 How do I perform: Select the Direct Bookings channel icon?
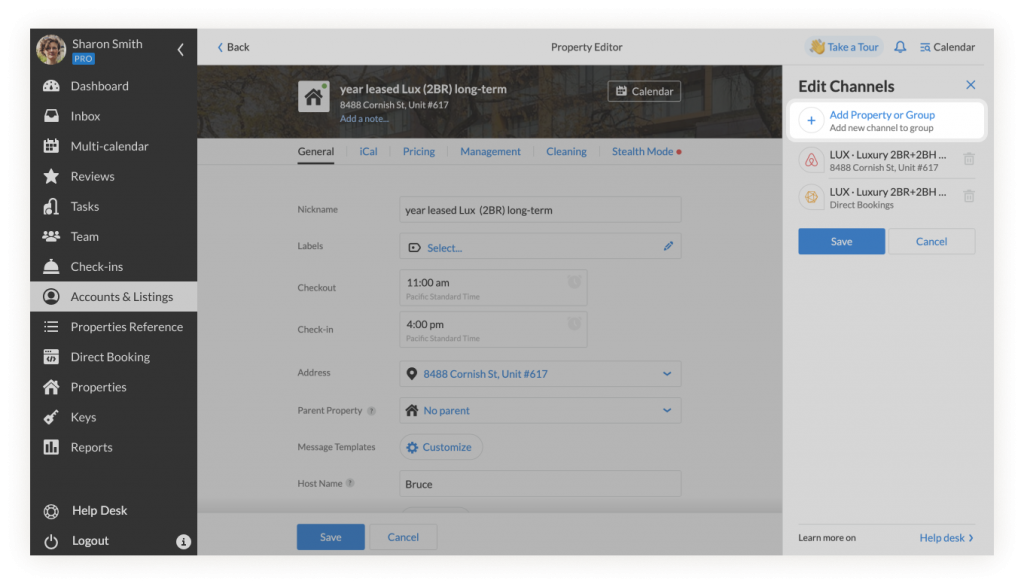[x=810, y=197]
